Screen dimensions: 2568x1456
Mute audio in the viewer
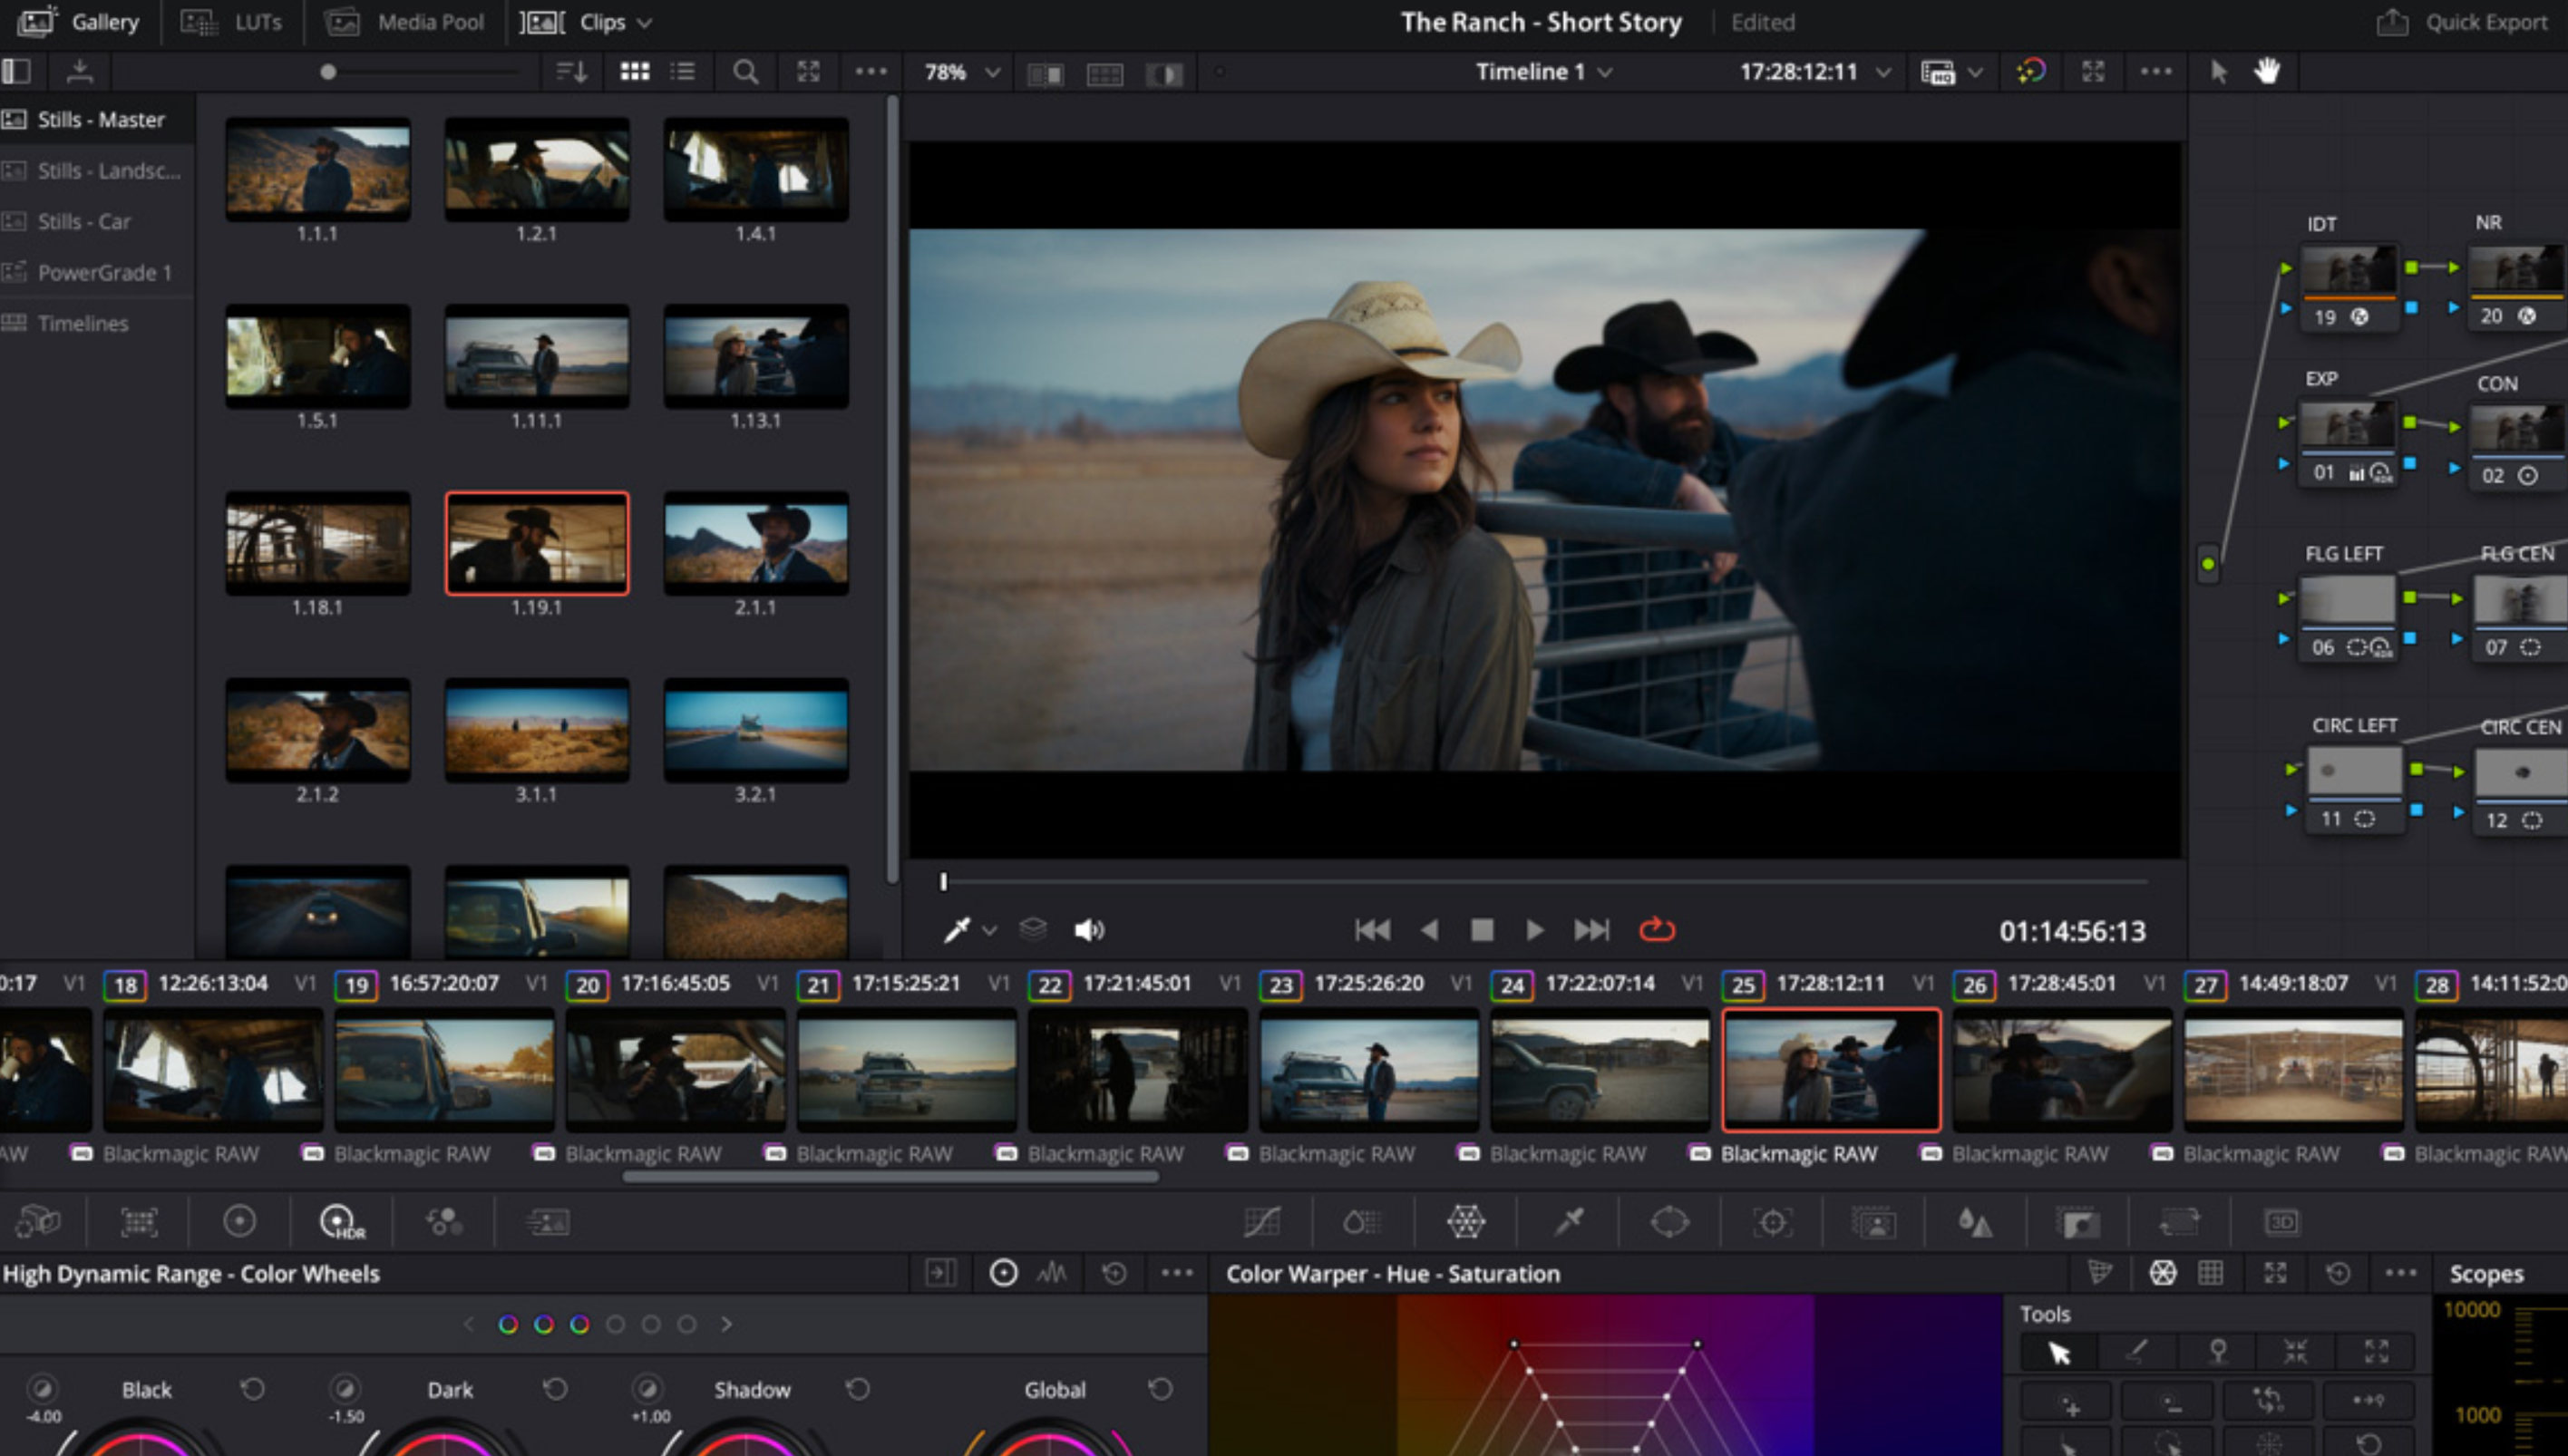click(1090, 930)
